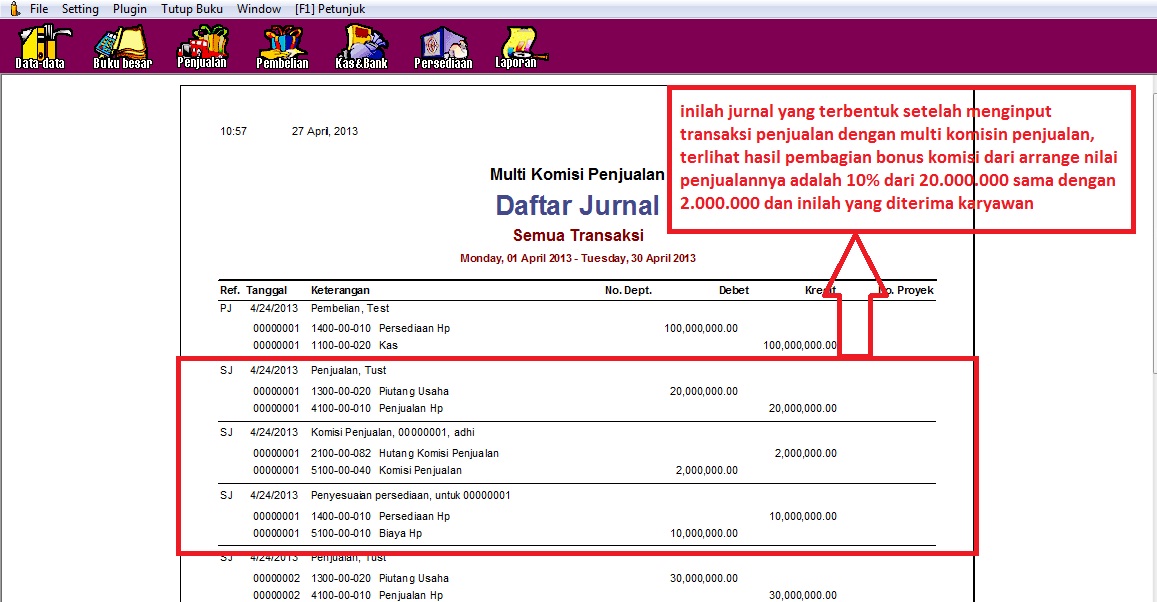Open the Persediaan inventory icon
The width and height of the screenshot is (1157, 602).
click(443, 46)
